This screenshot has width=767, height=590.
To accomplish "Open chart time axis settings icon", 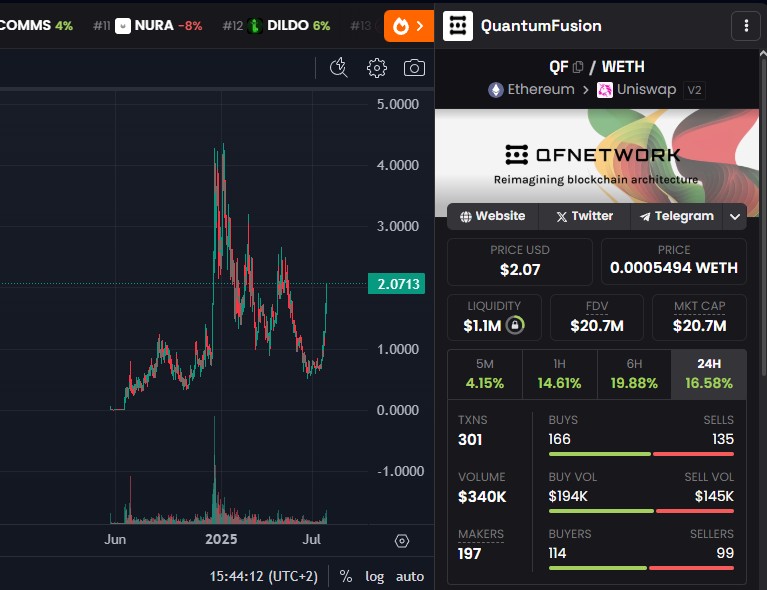I will coord(402,541).
